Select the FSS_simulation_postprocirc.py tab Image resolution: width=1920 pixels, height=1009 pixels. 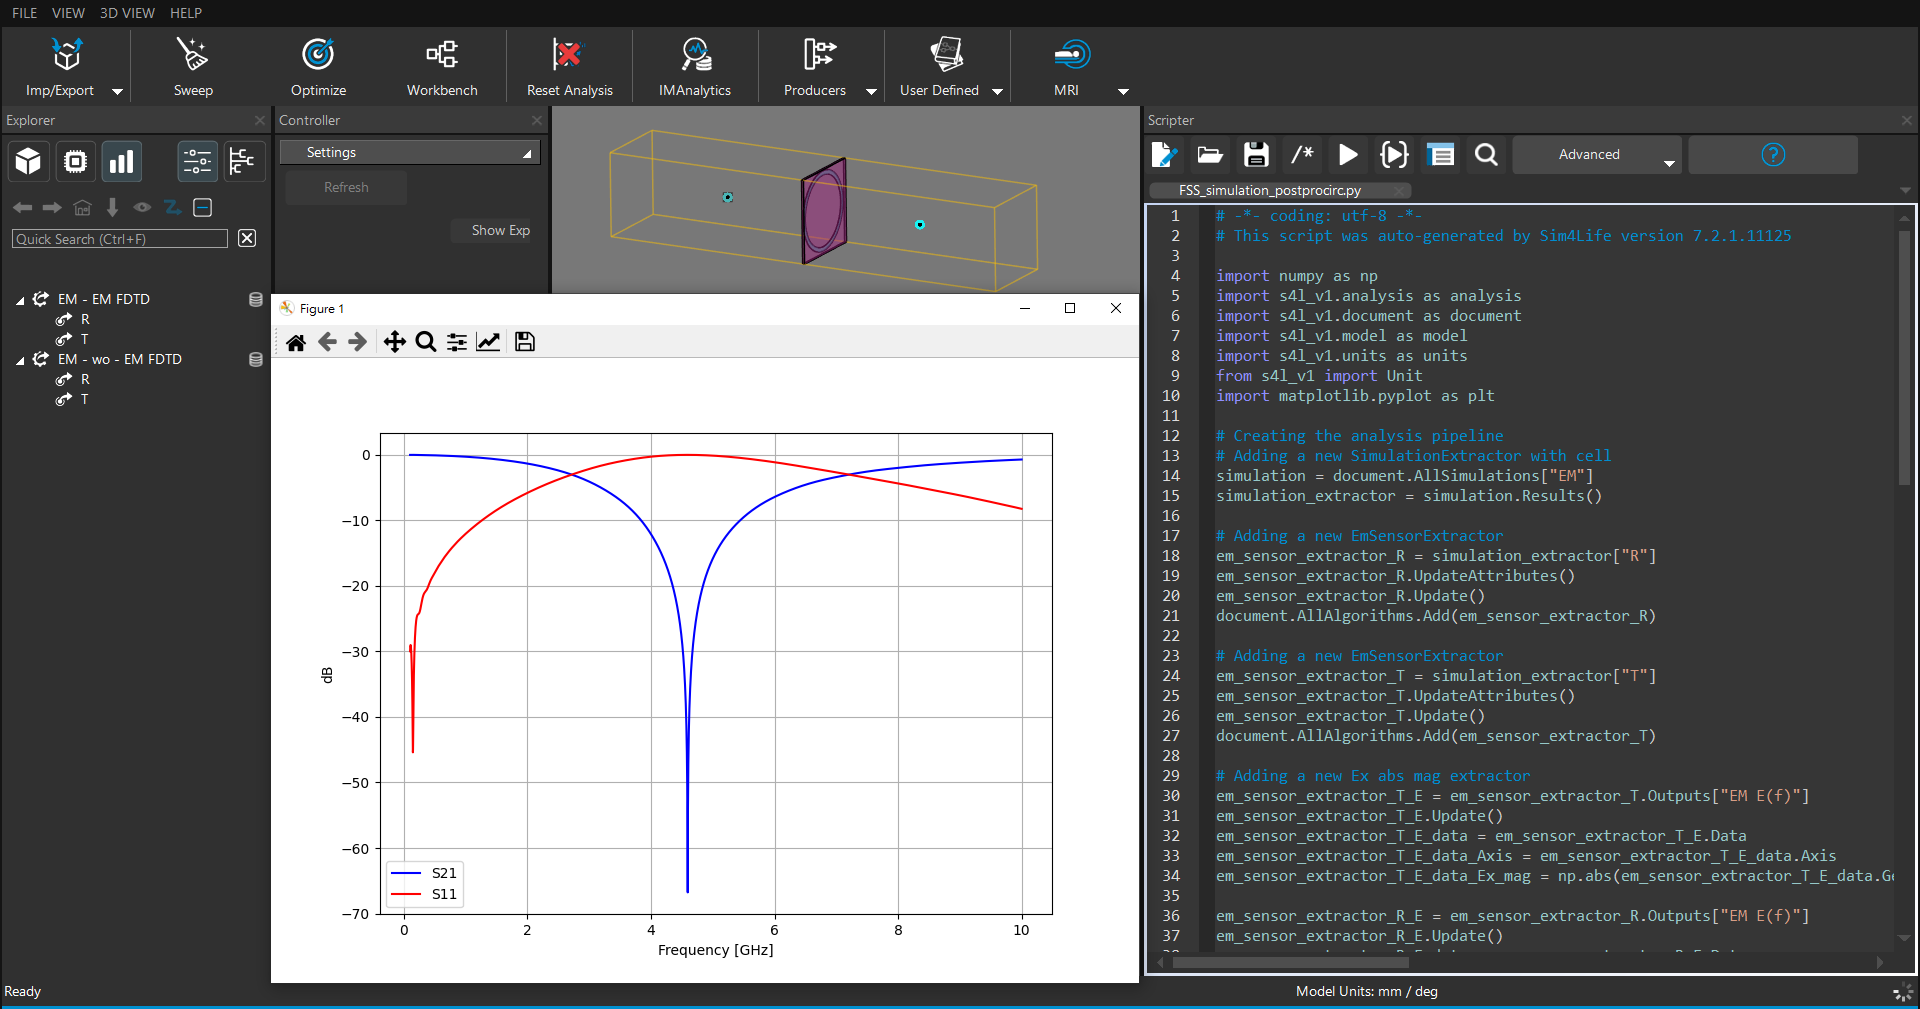point(1269,190)
